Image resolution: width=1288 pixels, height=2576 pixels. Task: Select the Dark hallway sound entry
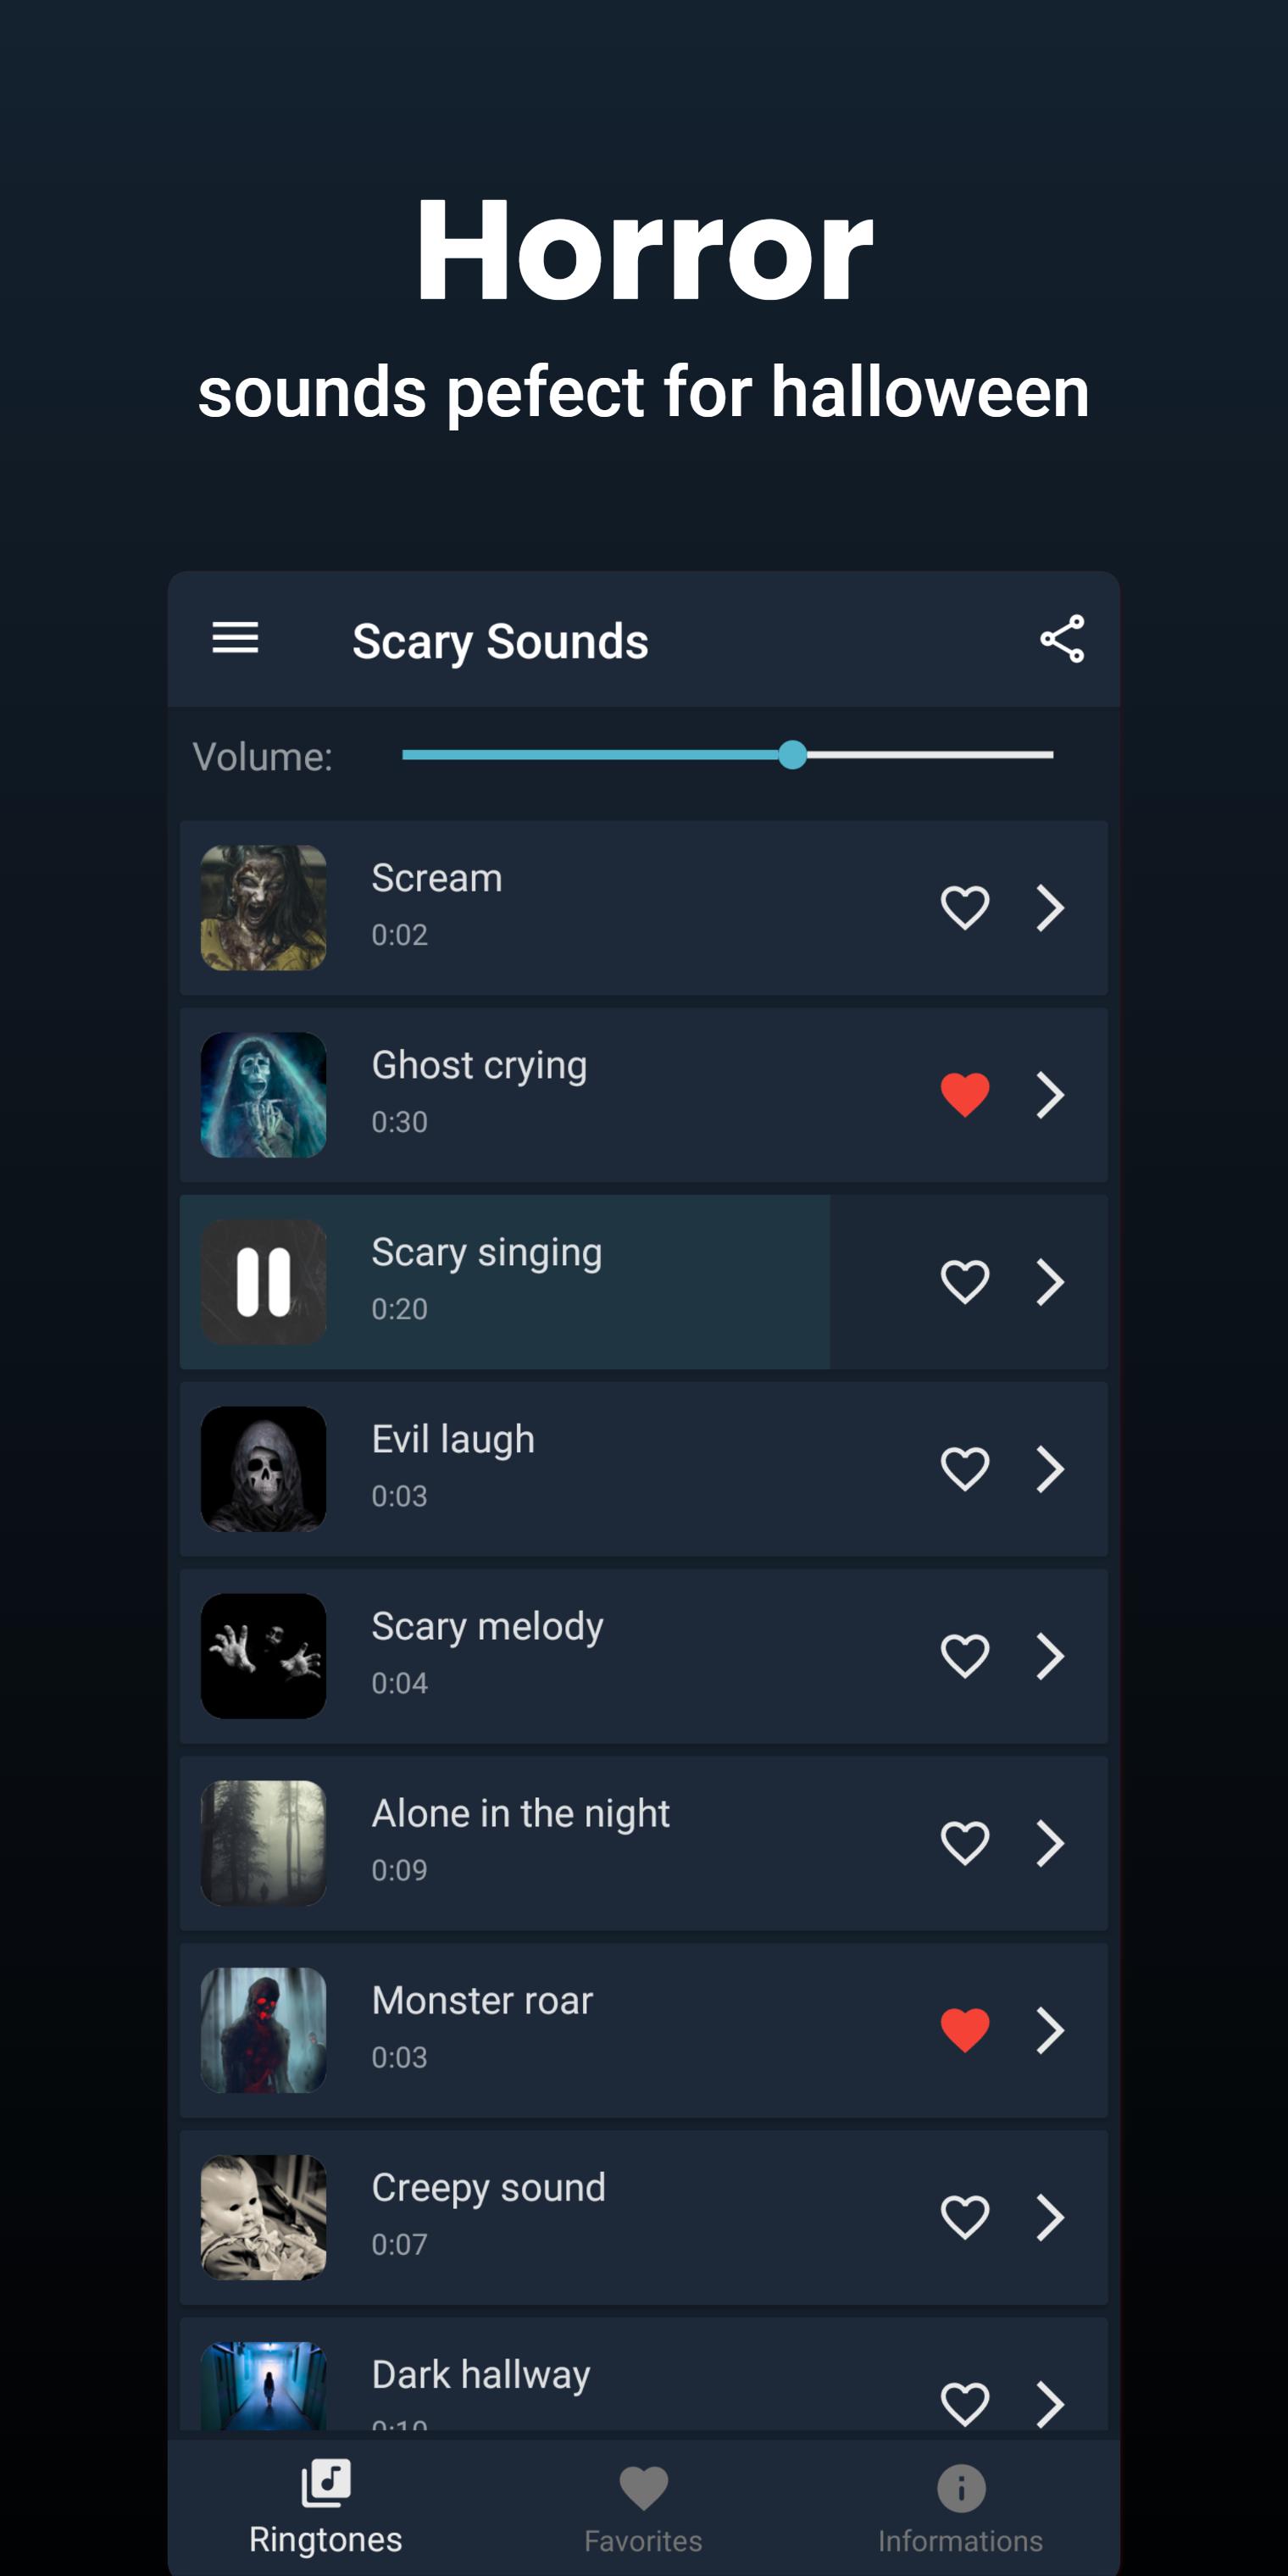pyautogui.click(x=643, y=2375)
